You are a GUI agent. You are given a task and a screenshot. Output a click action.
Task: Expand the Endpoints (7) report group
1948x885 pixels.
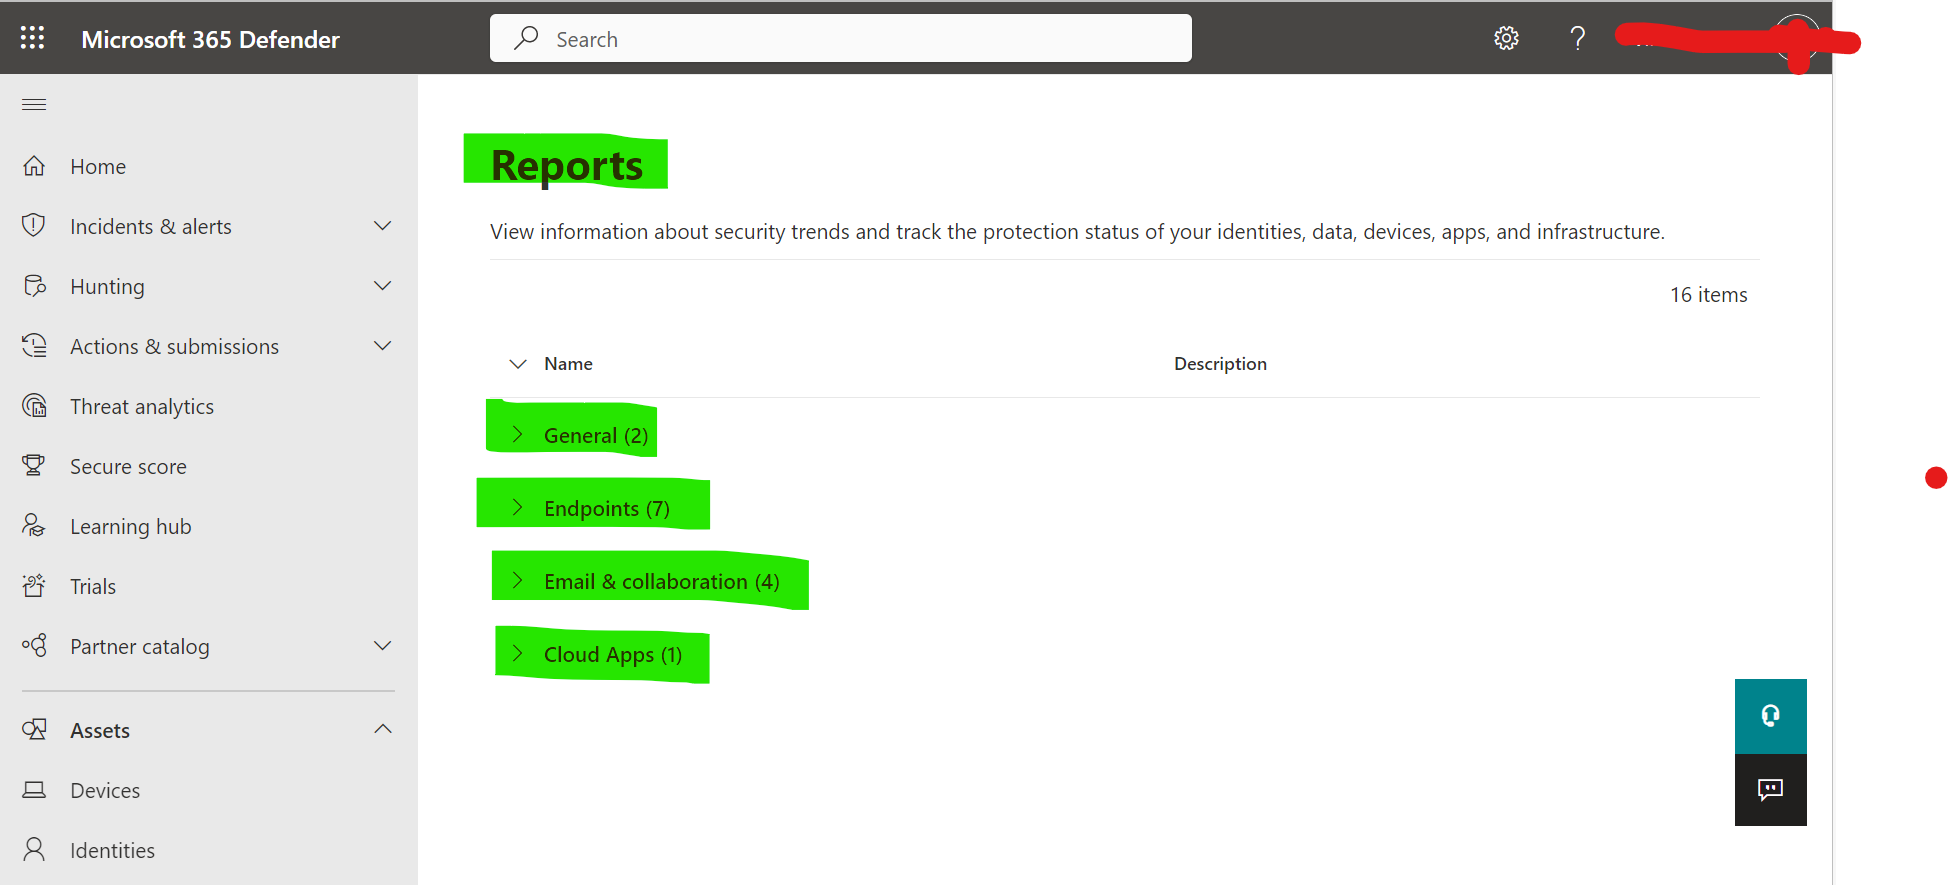pyautogui.click(x=518, y=507)
